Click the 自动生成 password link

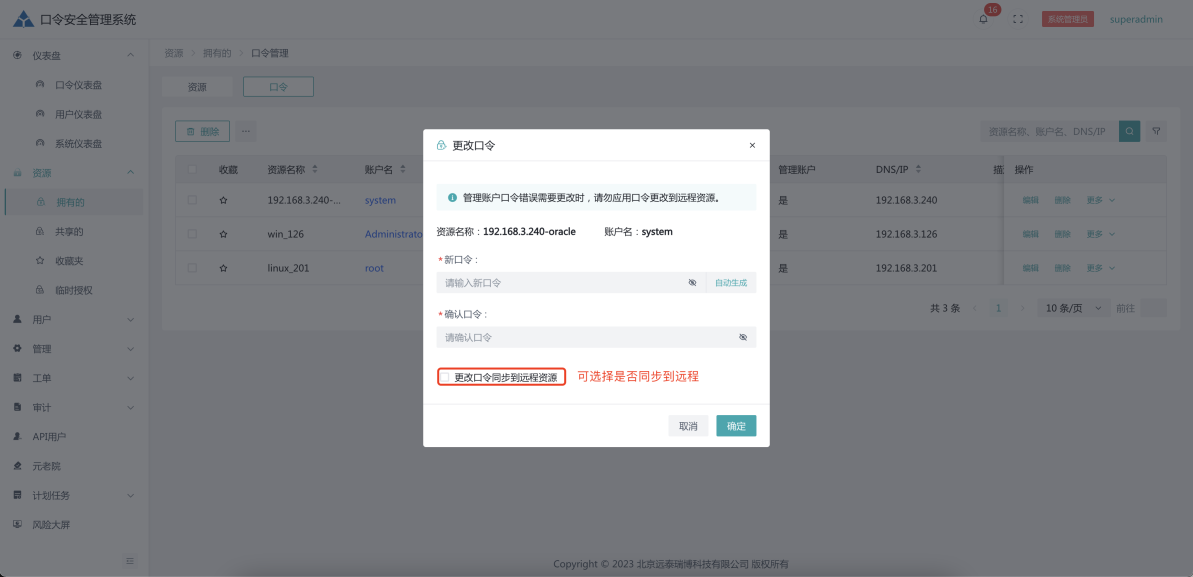point(730,283)
